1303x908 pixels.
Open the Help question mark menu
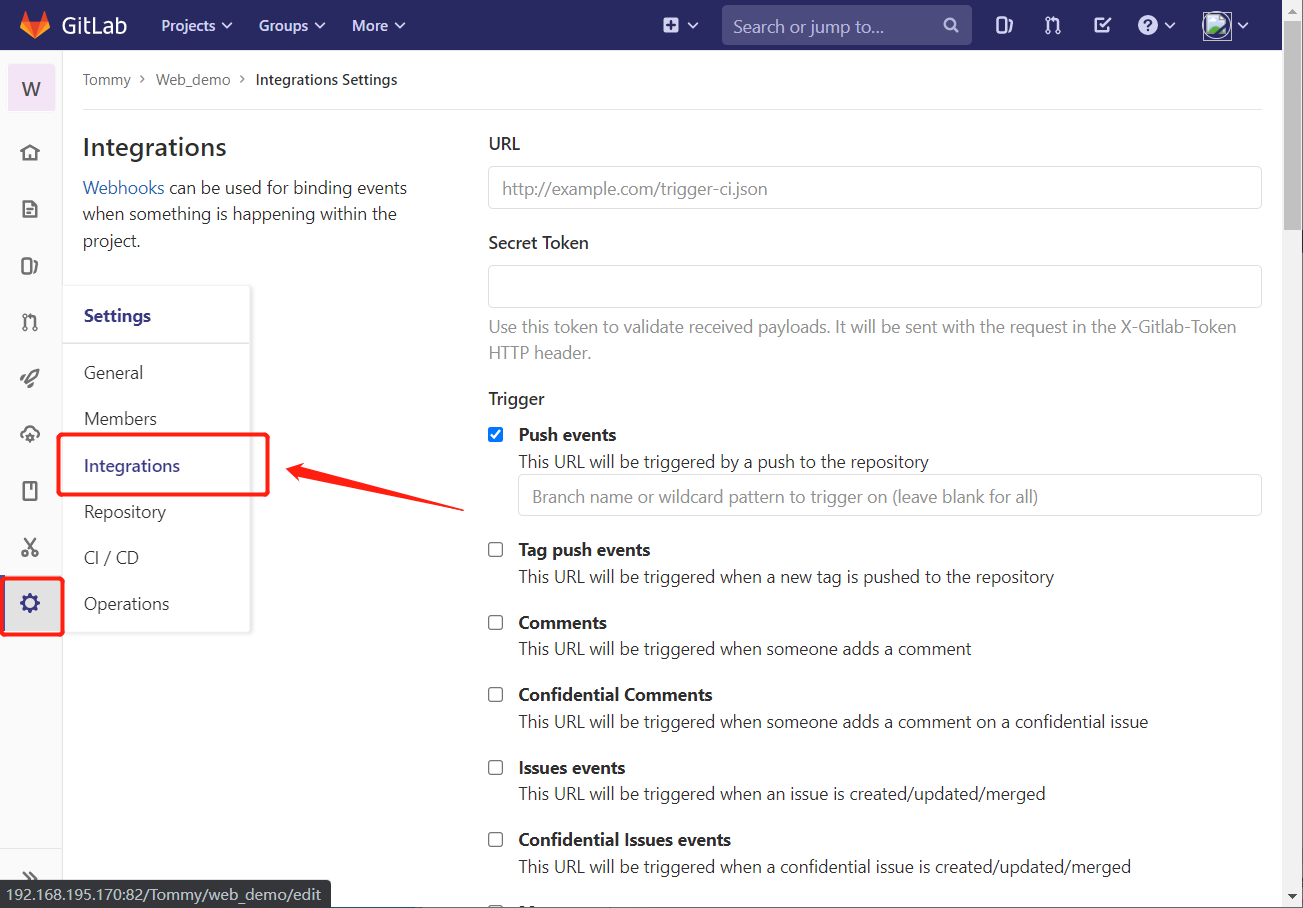tap(1156, 26)
